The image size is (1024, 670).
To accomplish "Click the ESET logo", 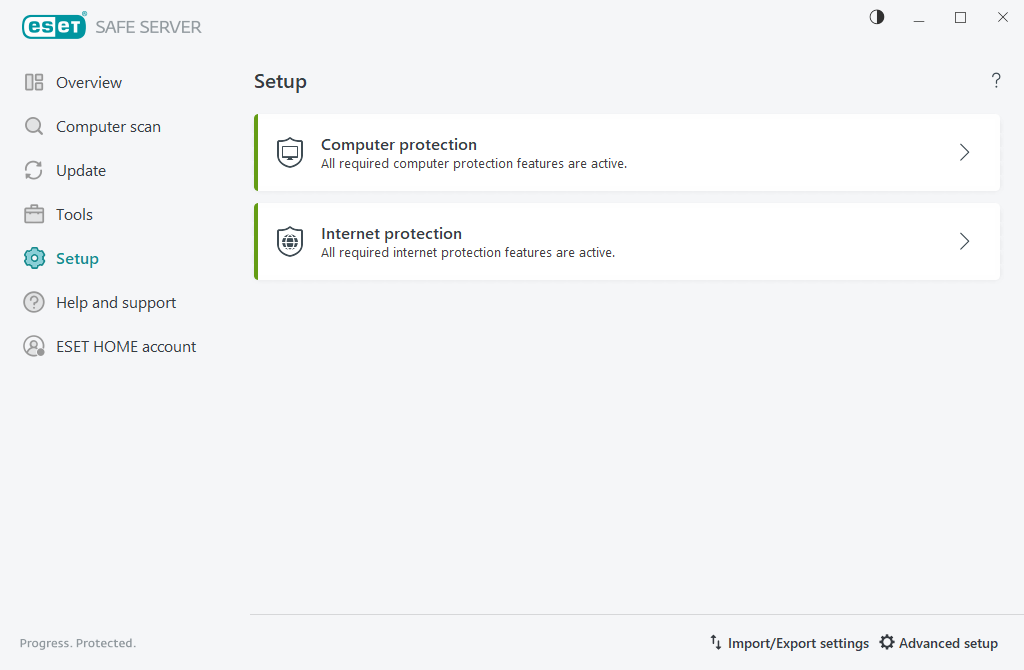I will [54, 25].
